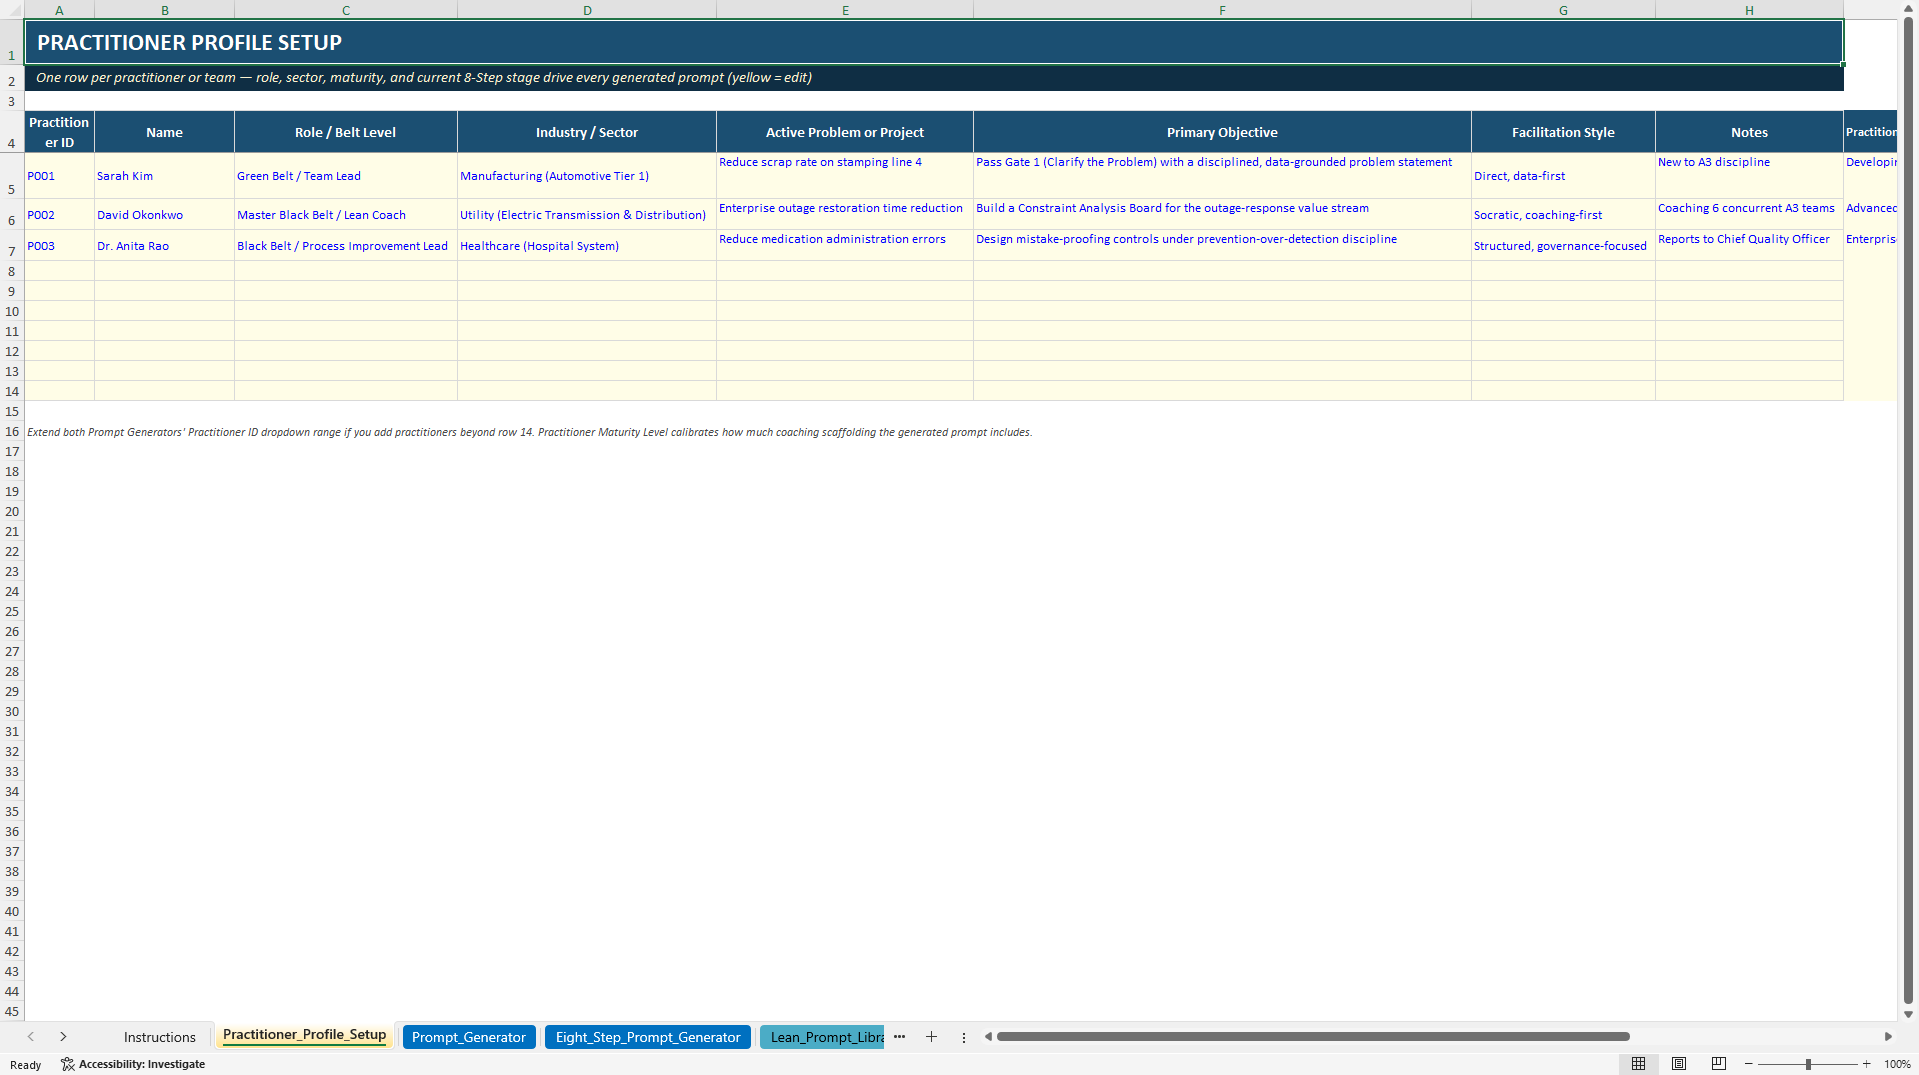
Task: Click the select-all corner triangle
Action: [x=12, y=10]
